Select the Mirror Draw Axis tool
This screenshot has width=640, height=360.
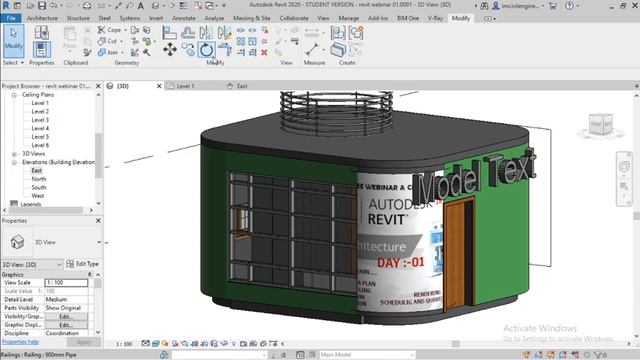click(224, 33)
